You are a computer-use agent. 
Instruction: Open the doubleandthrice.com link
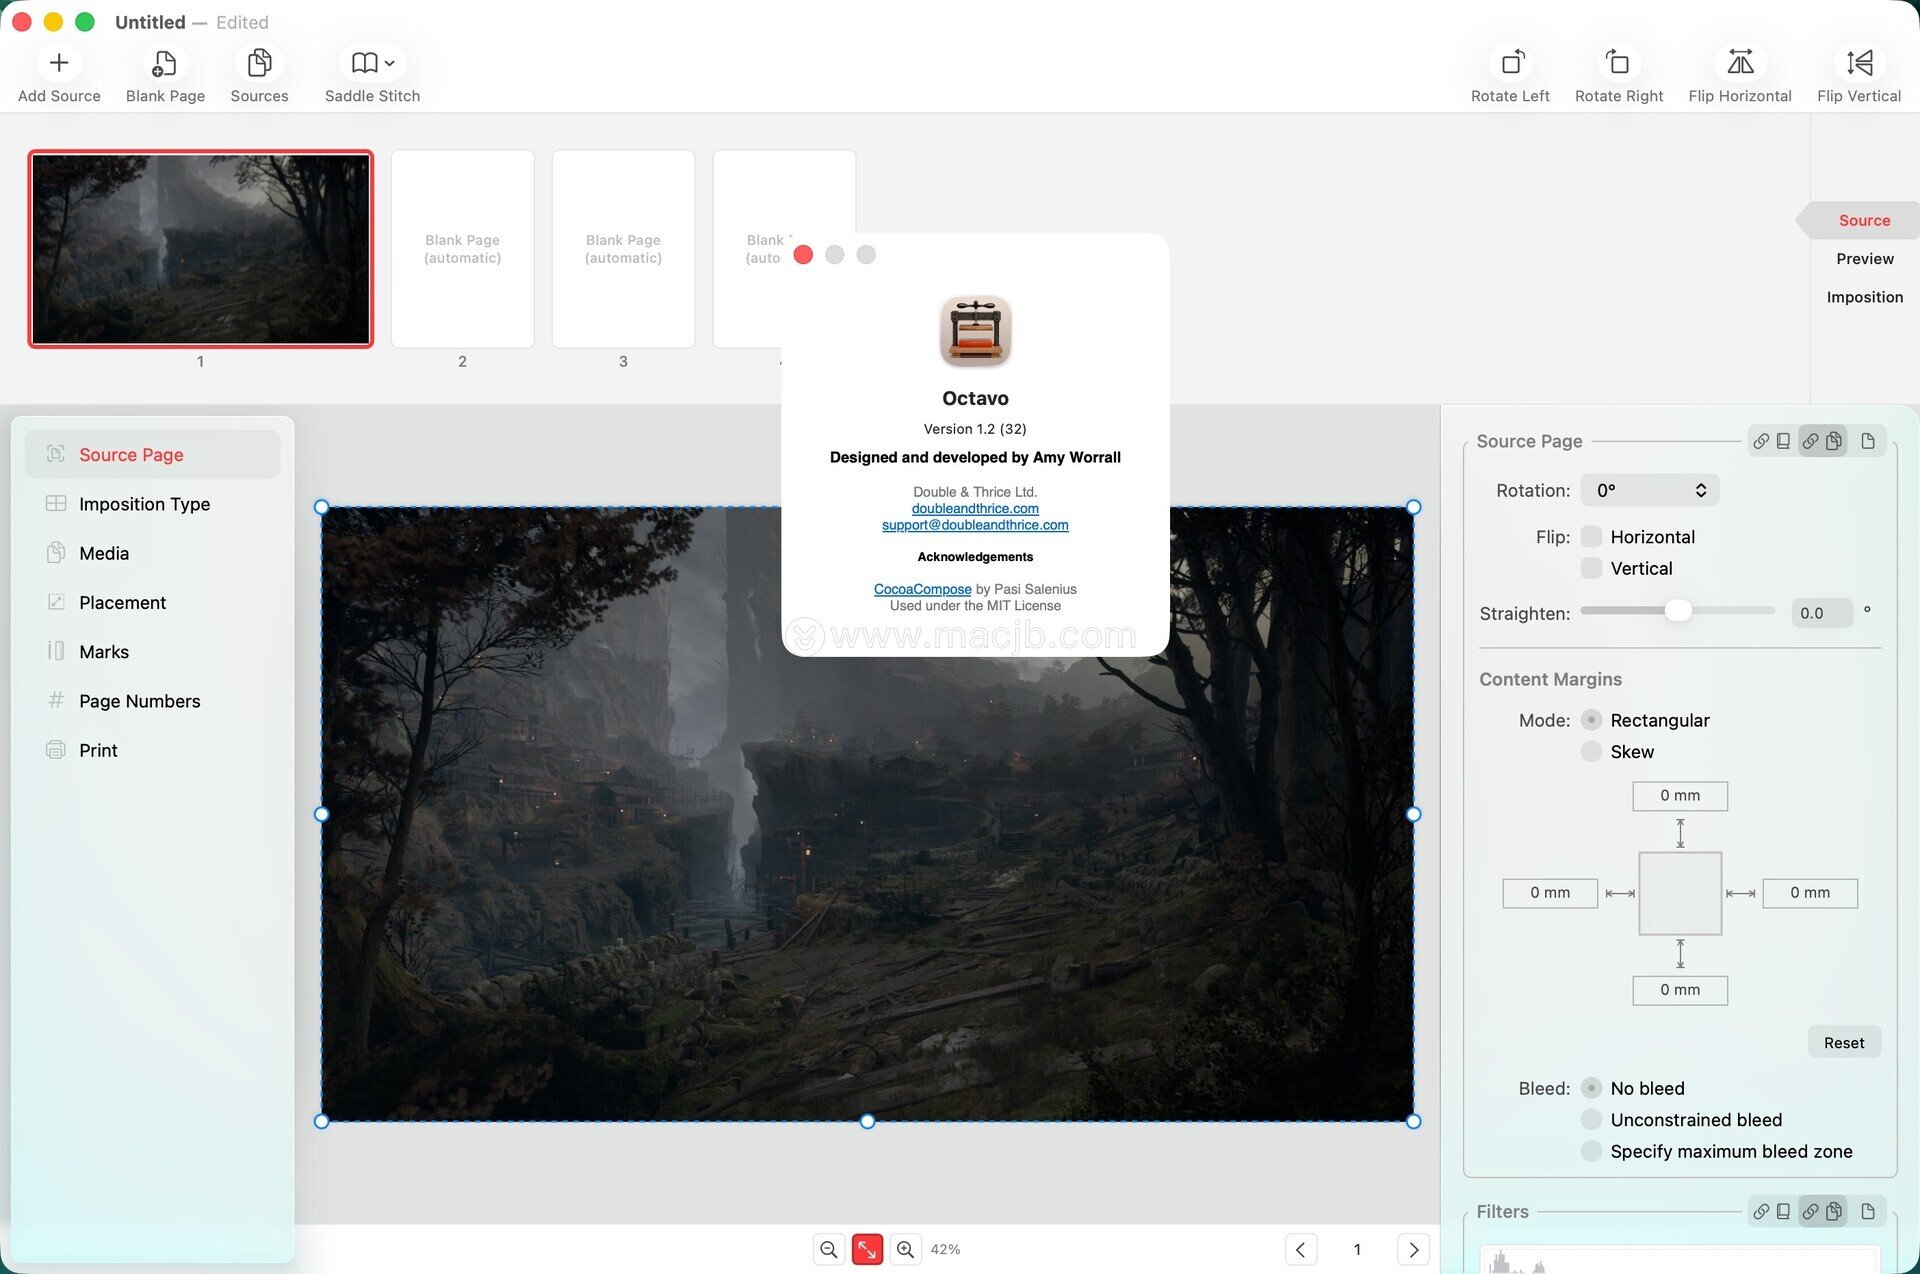(x=975, y=508)
